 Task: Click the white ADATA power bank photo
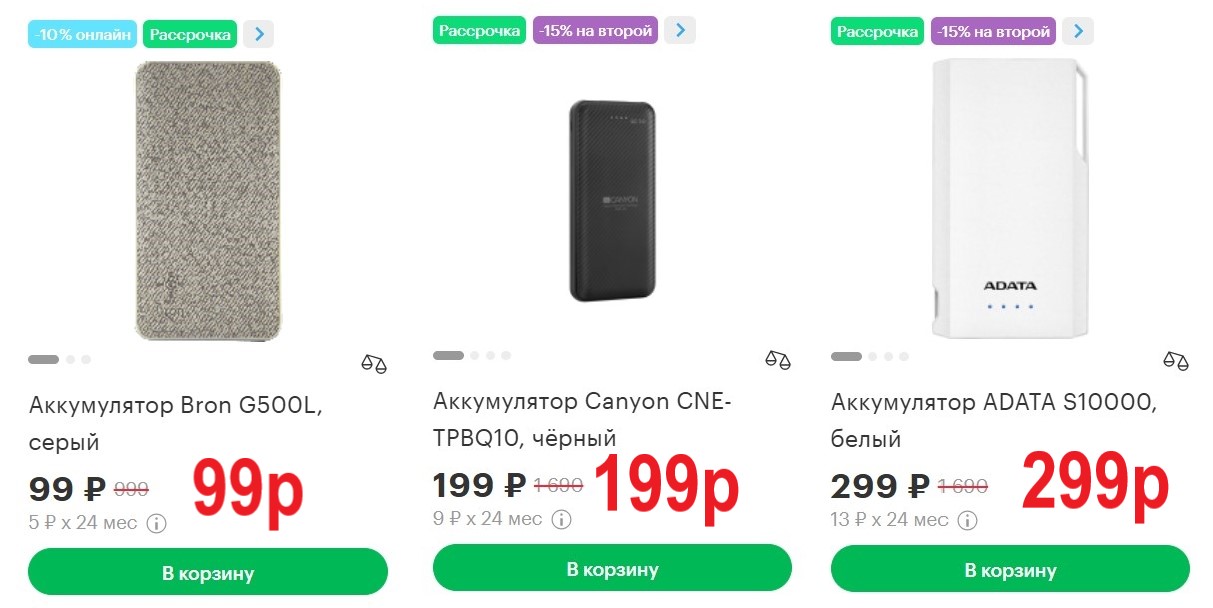(1009, 198)
